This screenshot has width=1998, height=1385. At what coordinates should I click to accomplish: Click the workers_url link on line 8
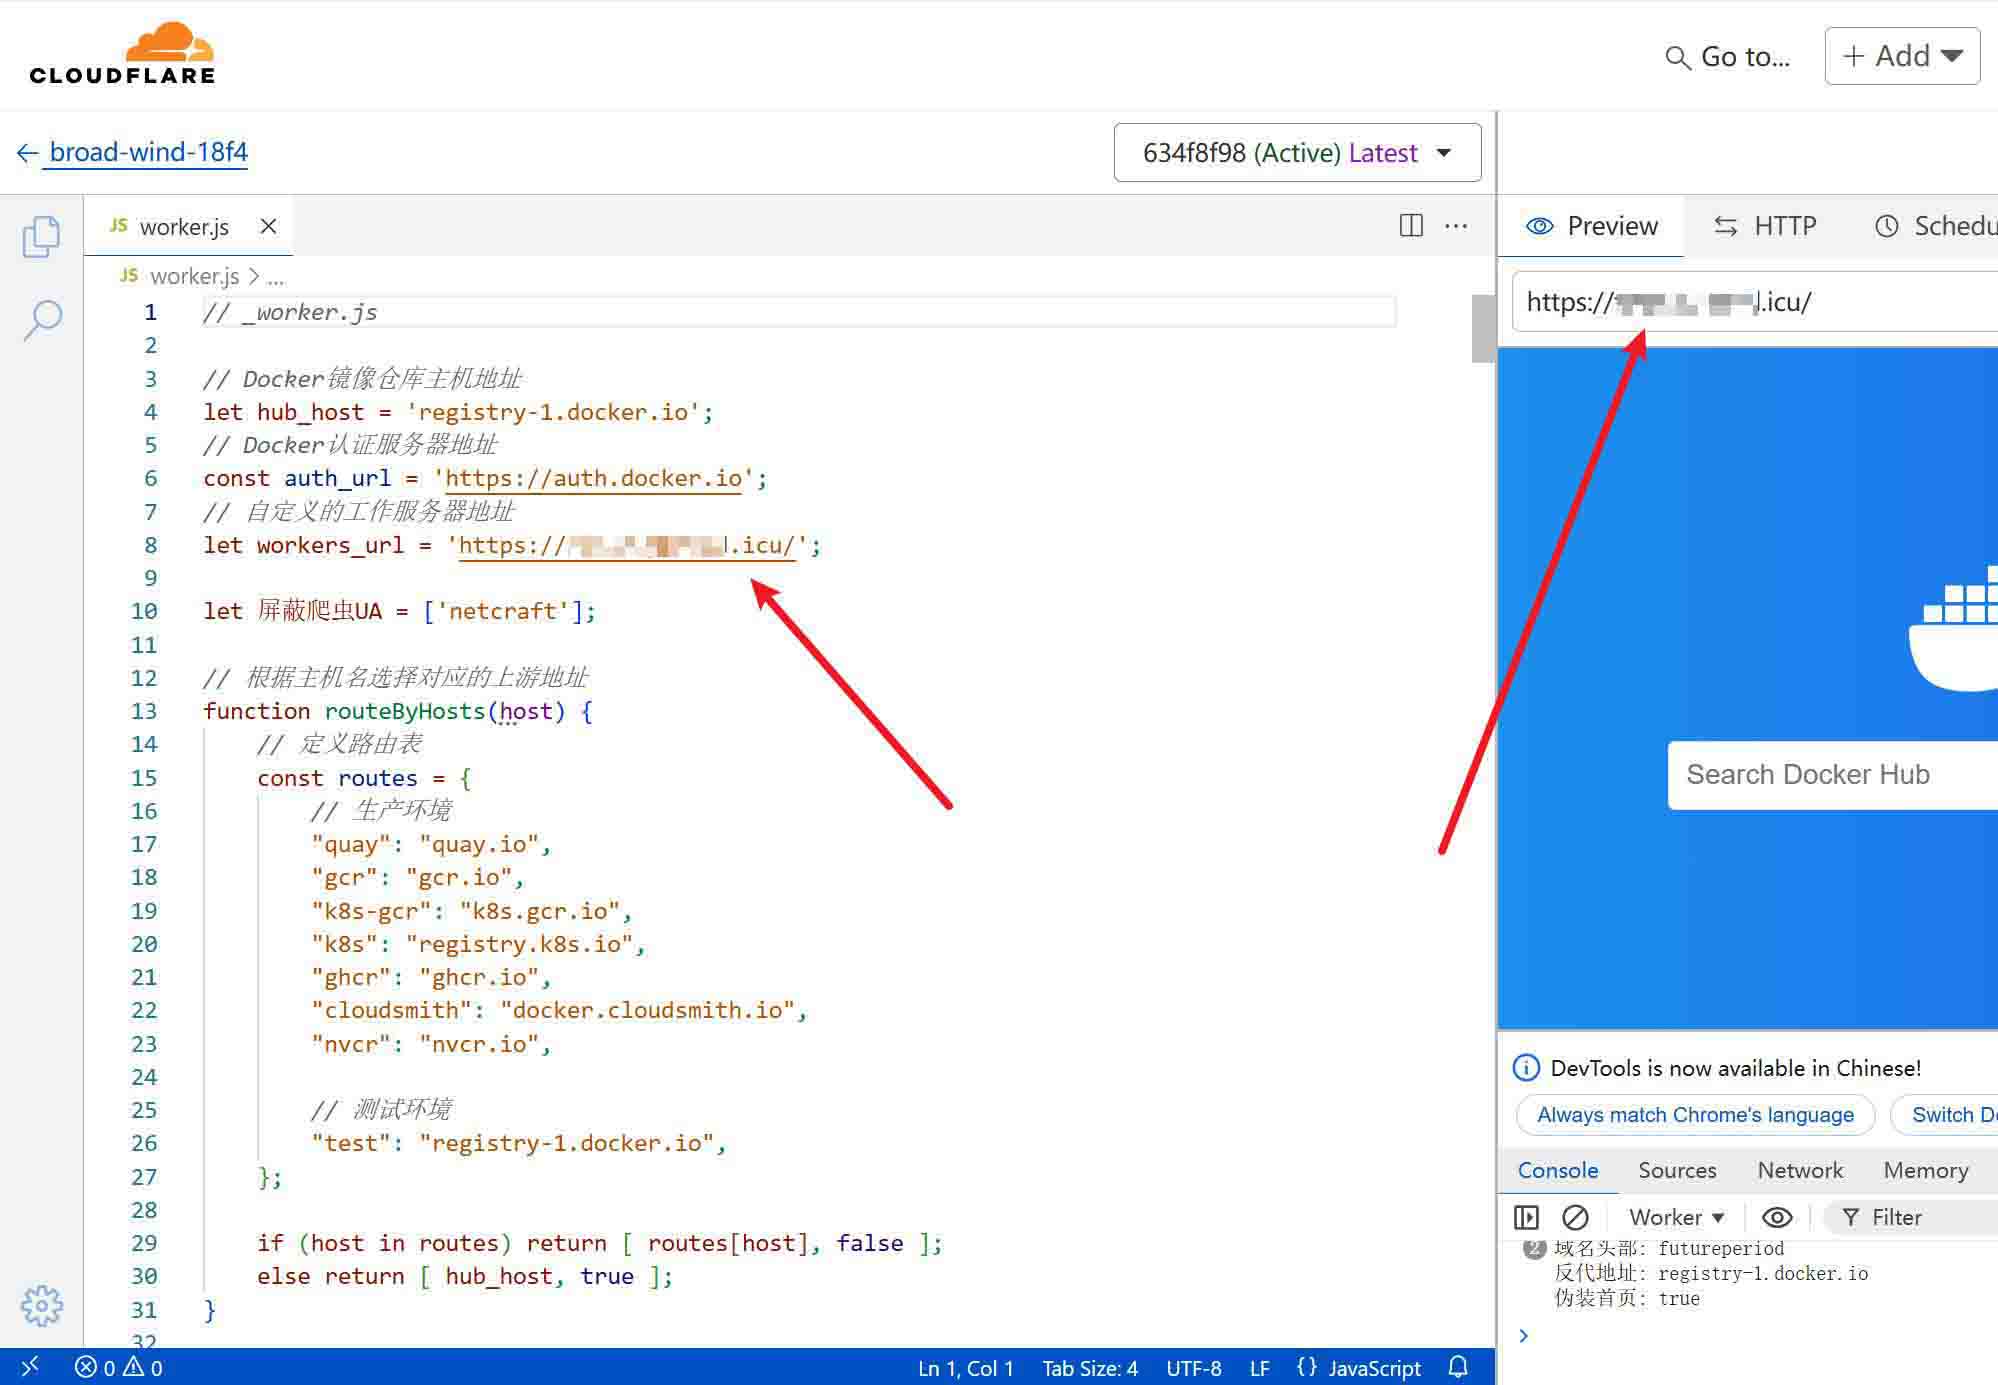627,546
